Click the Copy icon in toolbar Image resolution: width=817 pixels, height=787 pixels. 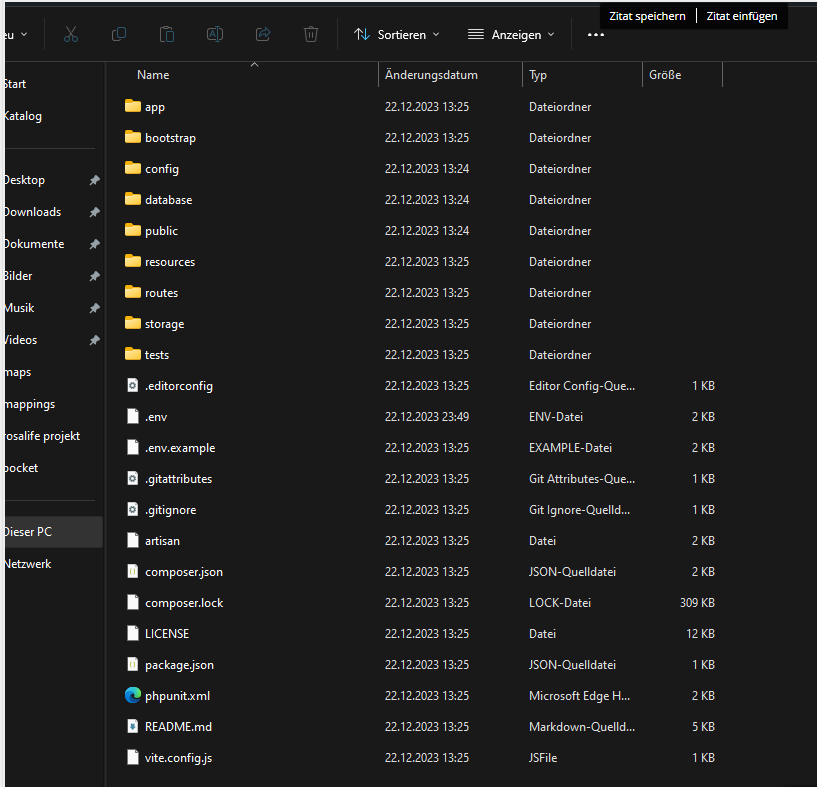click(x=119, y=34)
